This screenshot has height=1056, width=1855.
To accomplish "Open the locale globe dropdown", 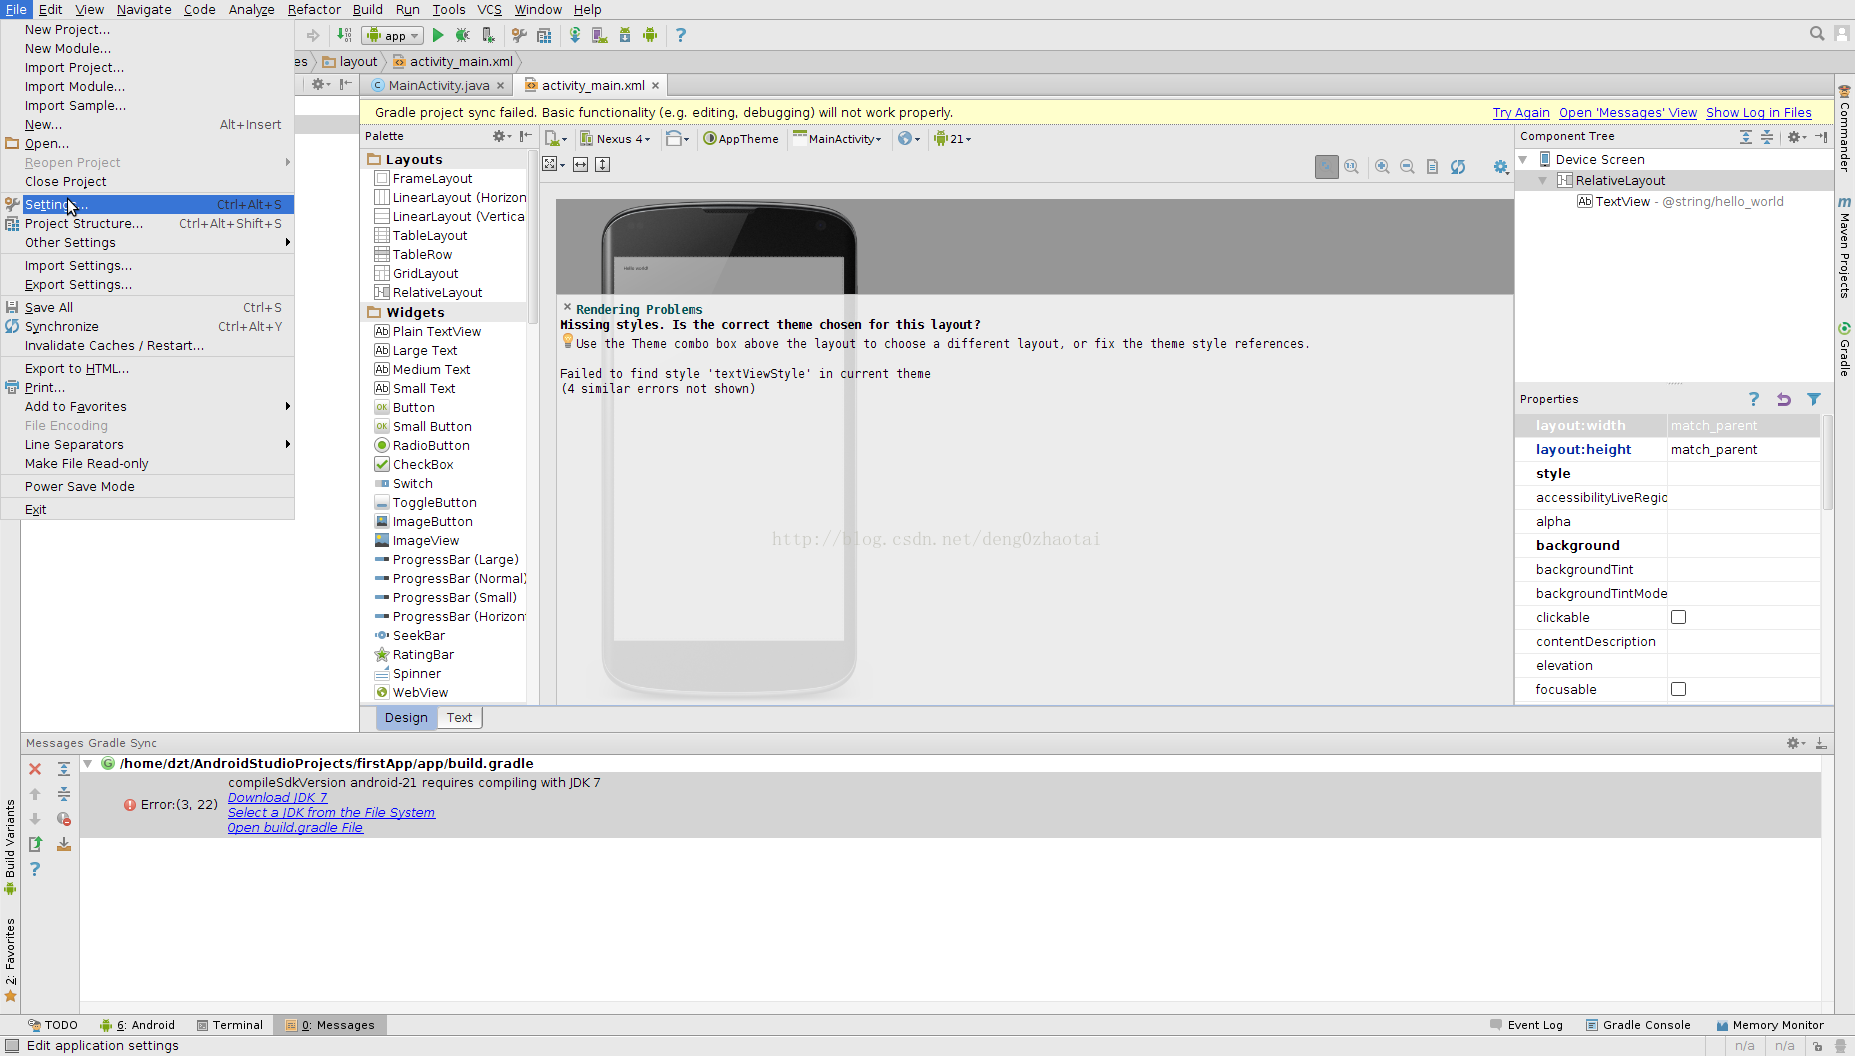I will tap(908, 139).
